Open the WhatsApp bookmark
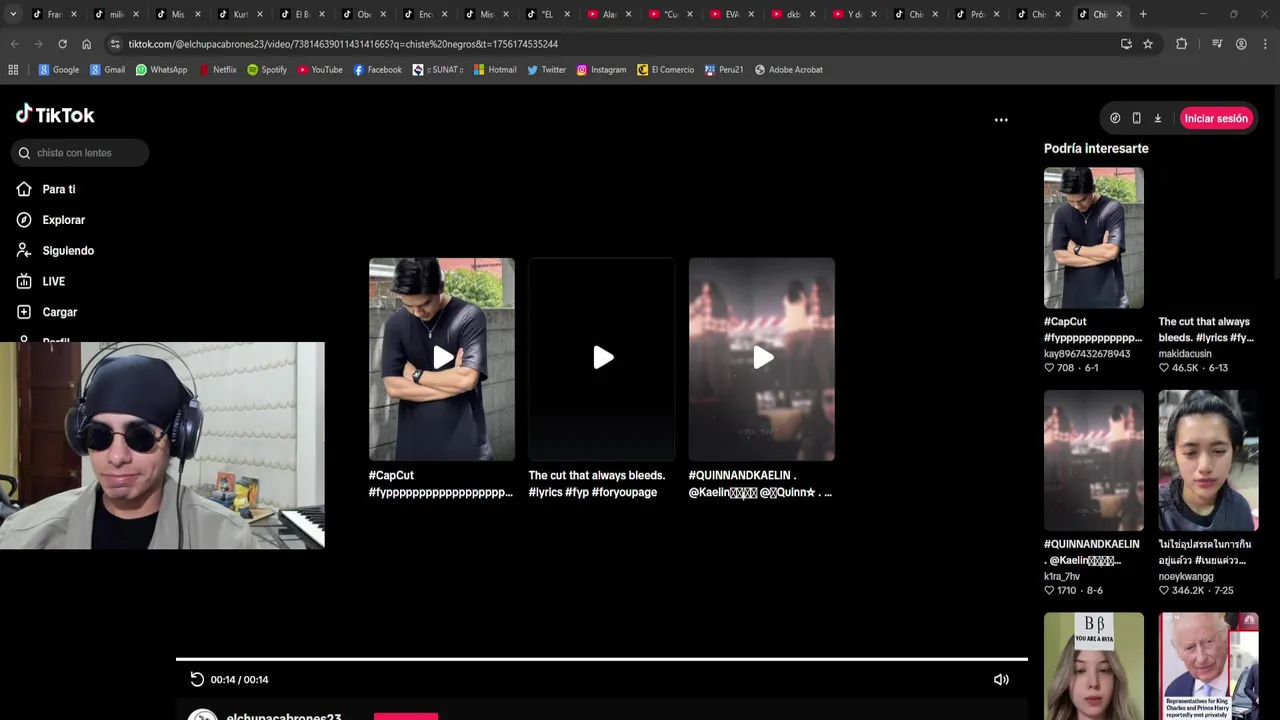The height and width of the screenshot is (720, 1280). pos(162,70)
